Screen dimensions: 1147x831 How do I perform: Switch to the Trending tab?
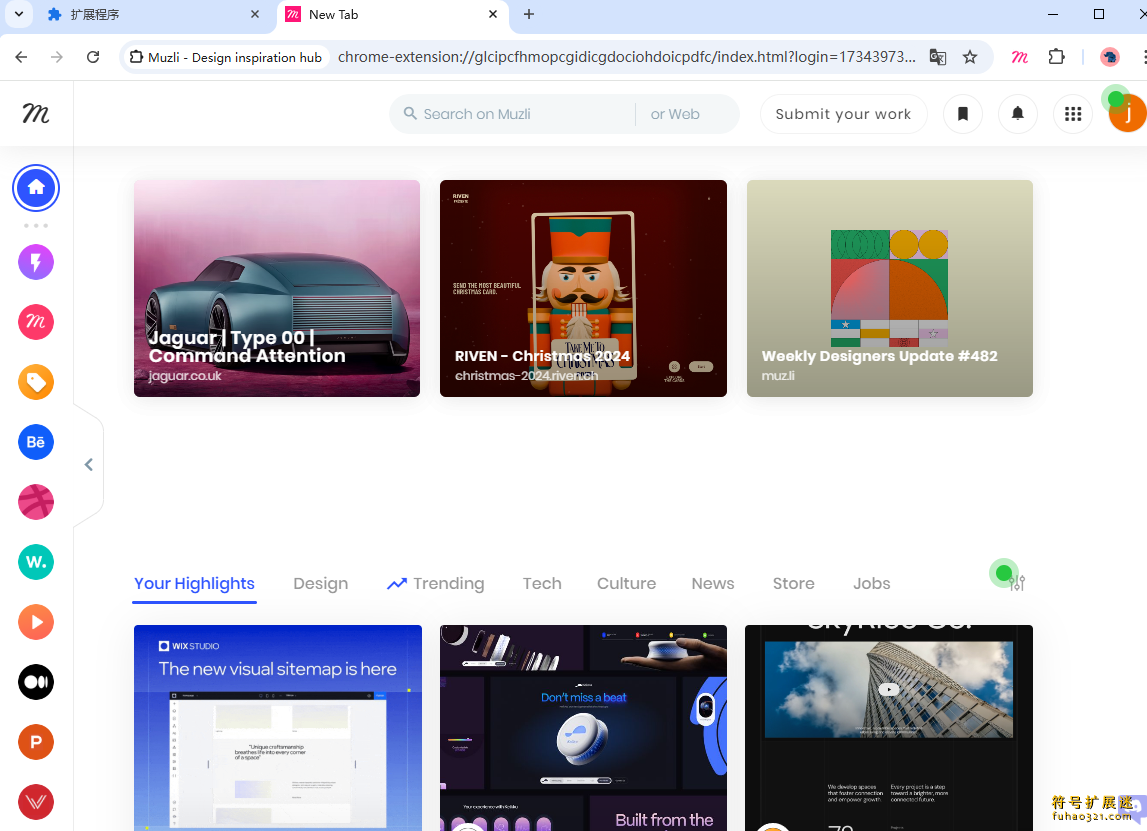point(436,583)
